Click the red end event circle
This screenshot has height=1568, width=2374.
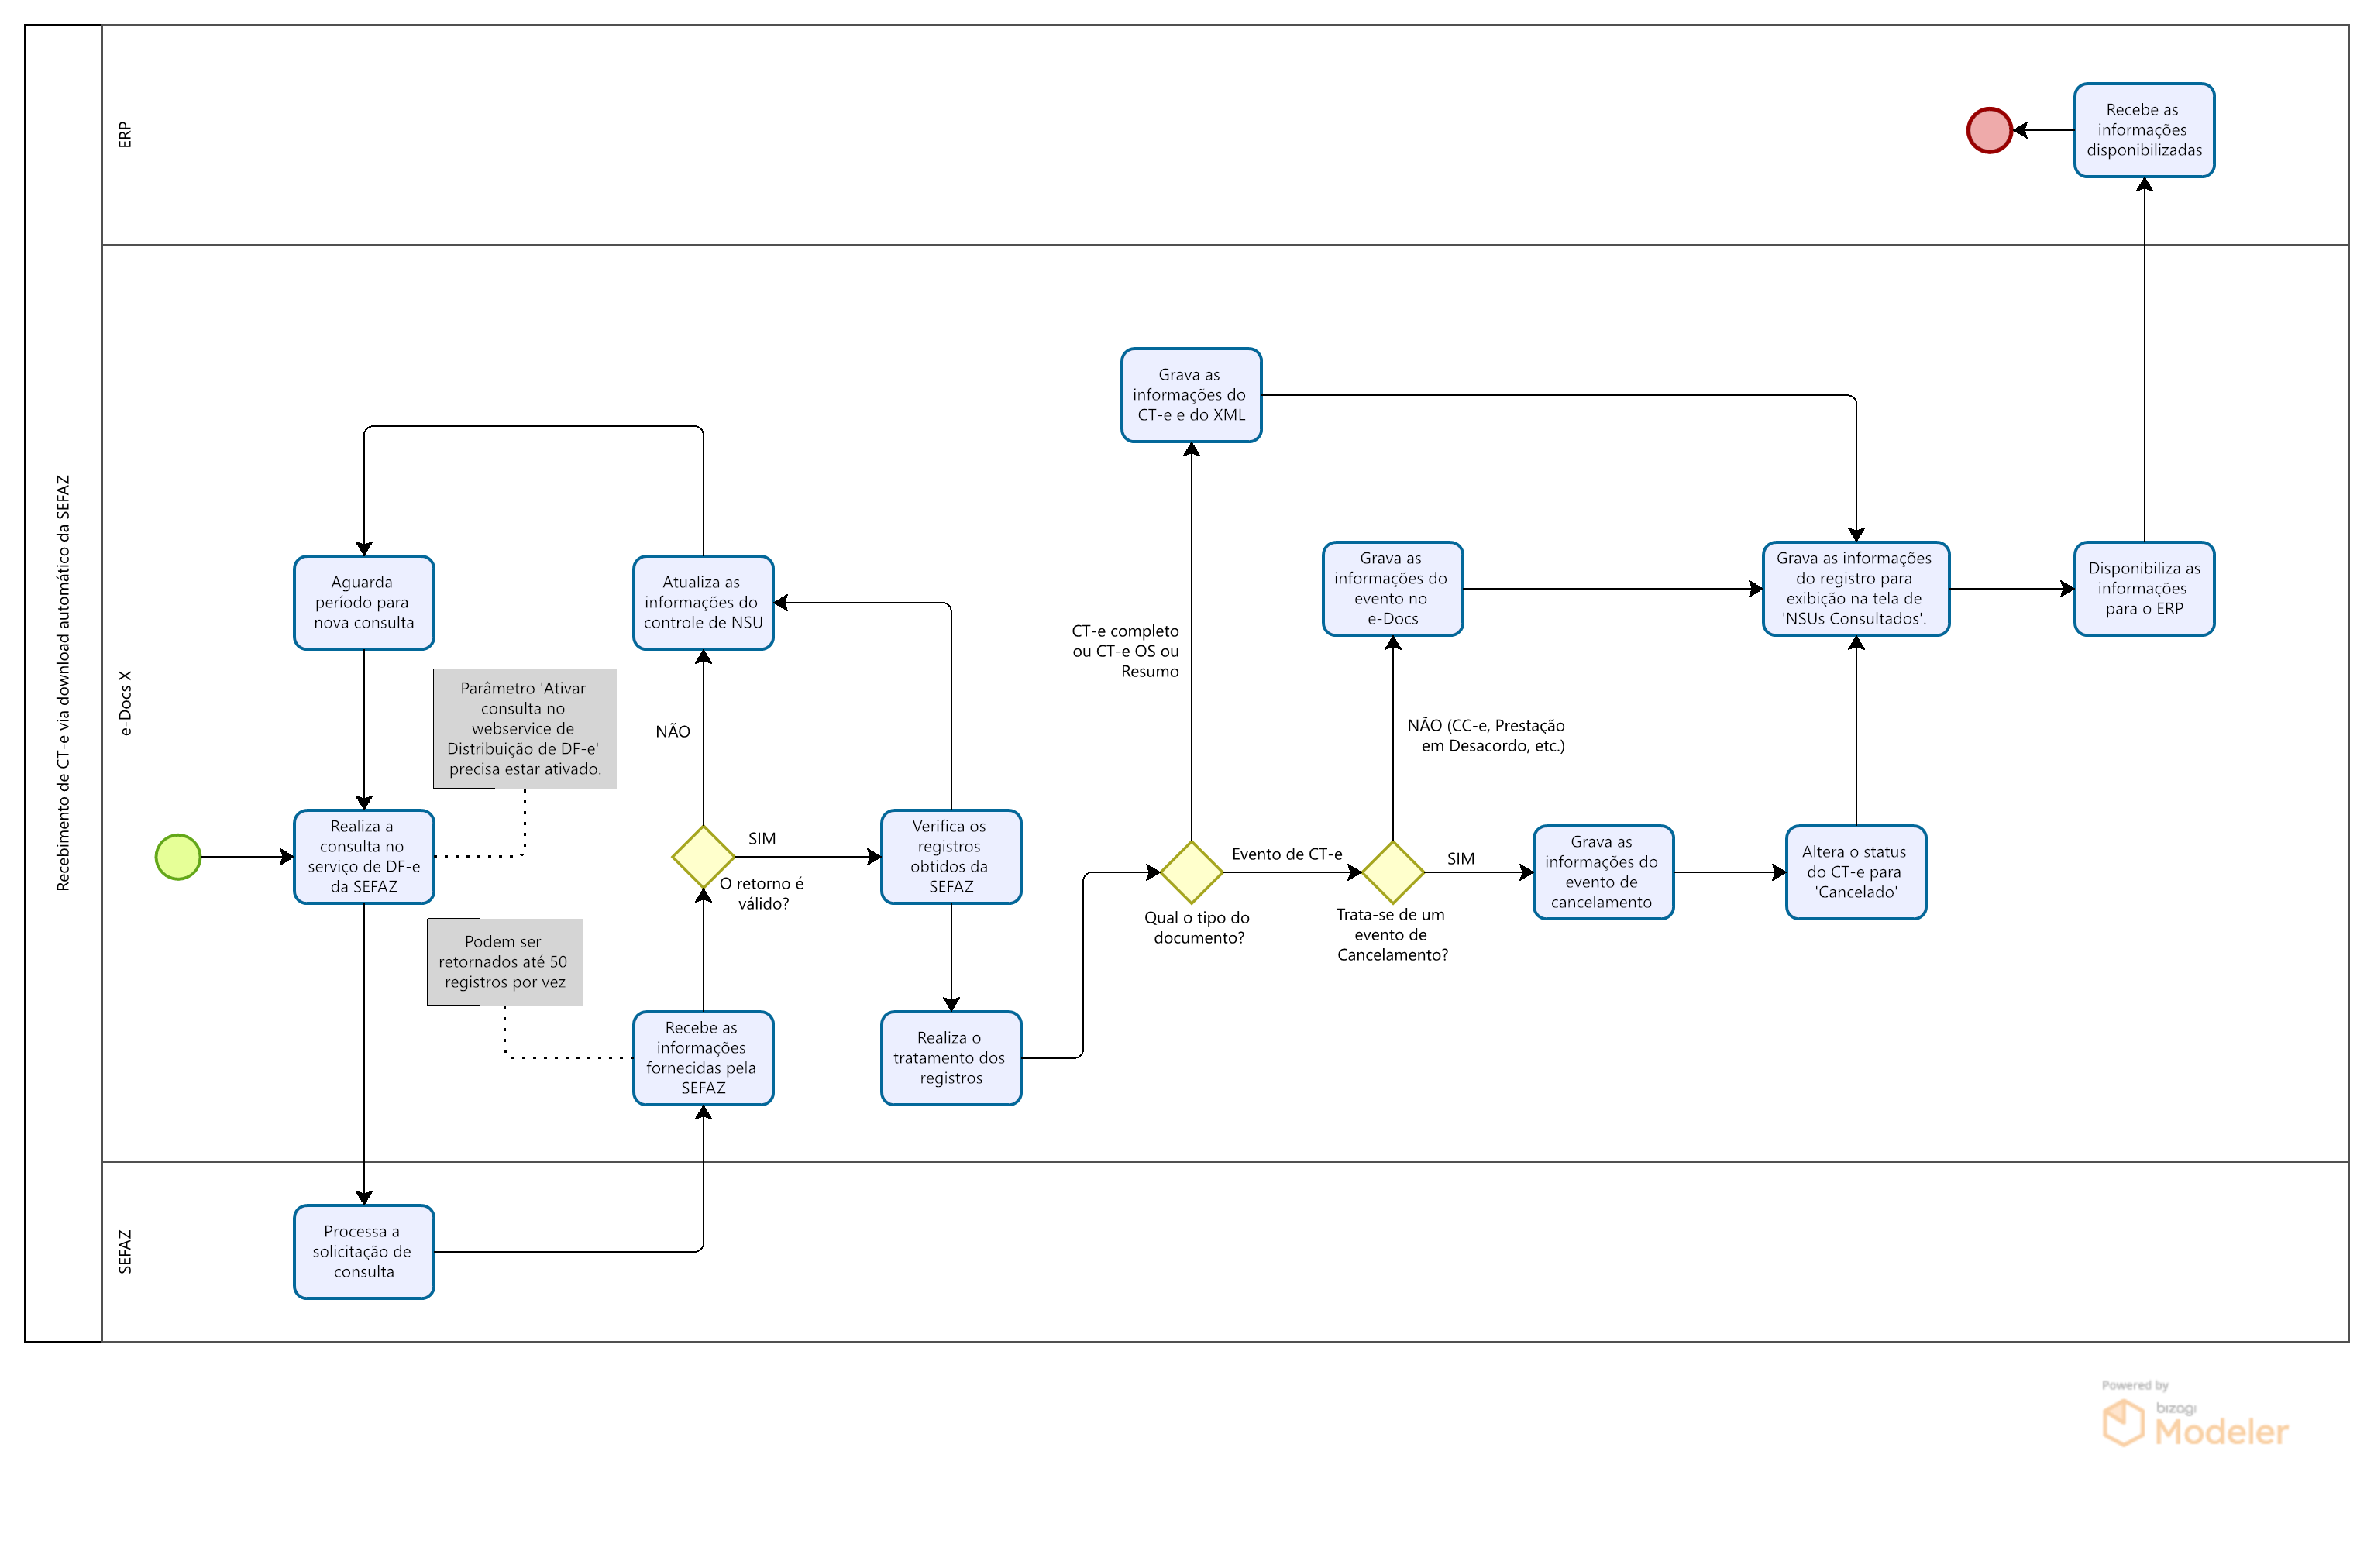(1989, 130)
